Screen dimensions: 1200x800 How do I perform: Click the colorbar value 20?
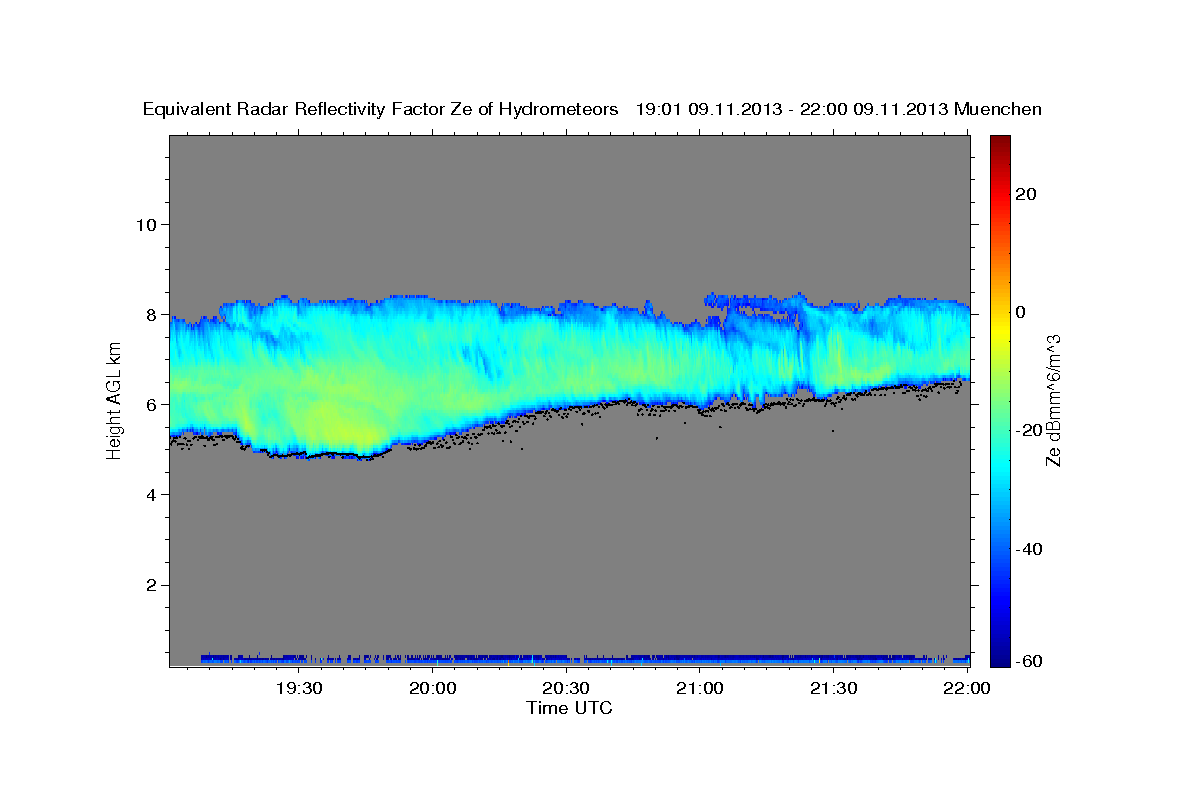coord(1027,194)
